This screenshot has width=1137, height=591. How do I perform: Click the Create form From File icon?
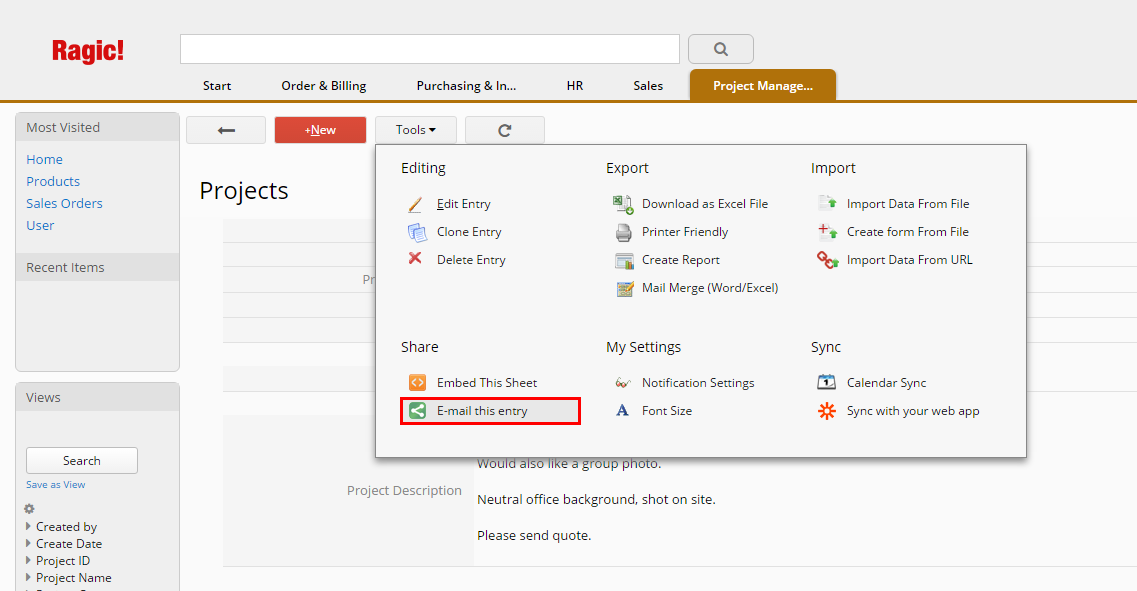coord(828,231)
